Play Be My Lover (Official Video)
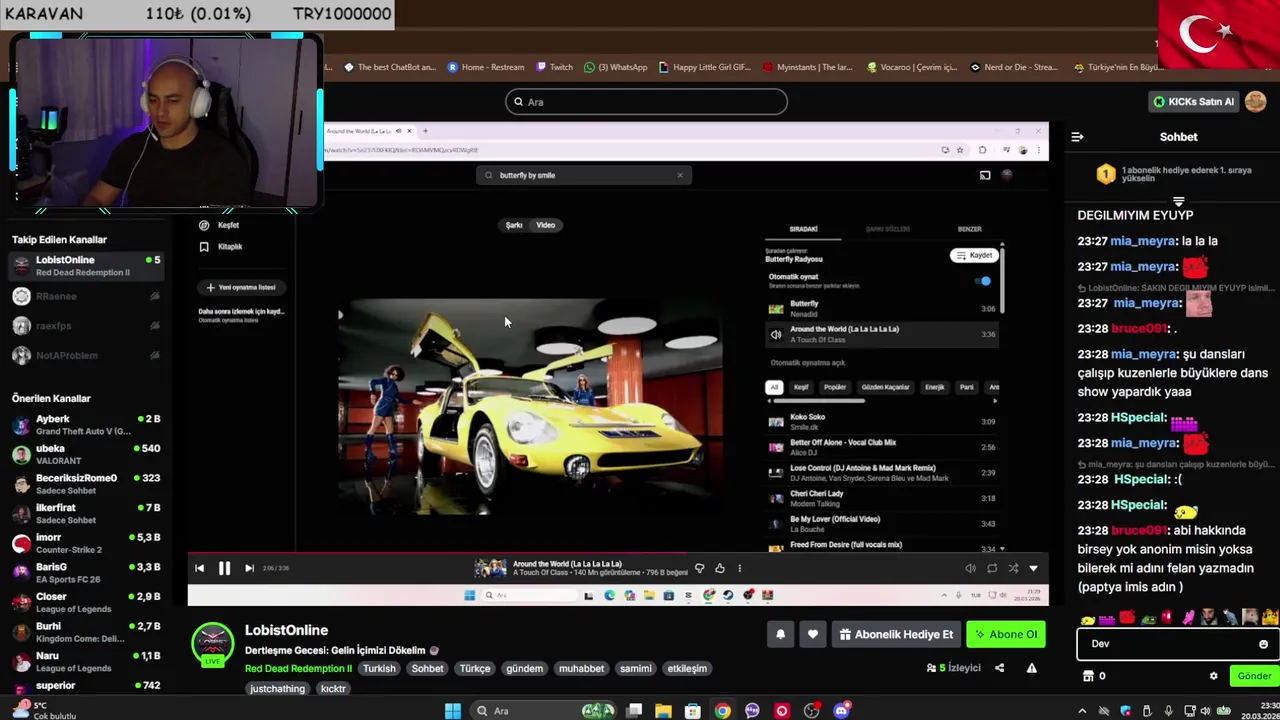The width and height of the screenshot is (1280, 720). point(883,524)
